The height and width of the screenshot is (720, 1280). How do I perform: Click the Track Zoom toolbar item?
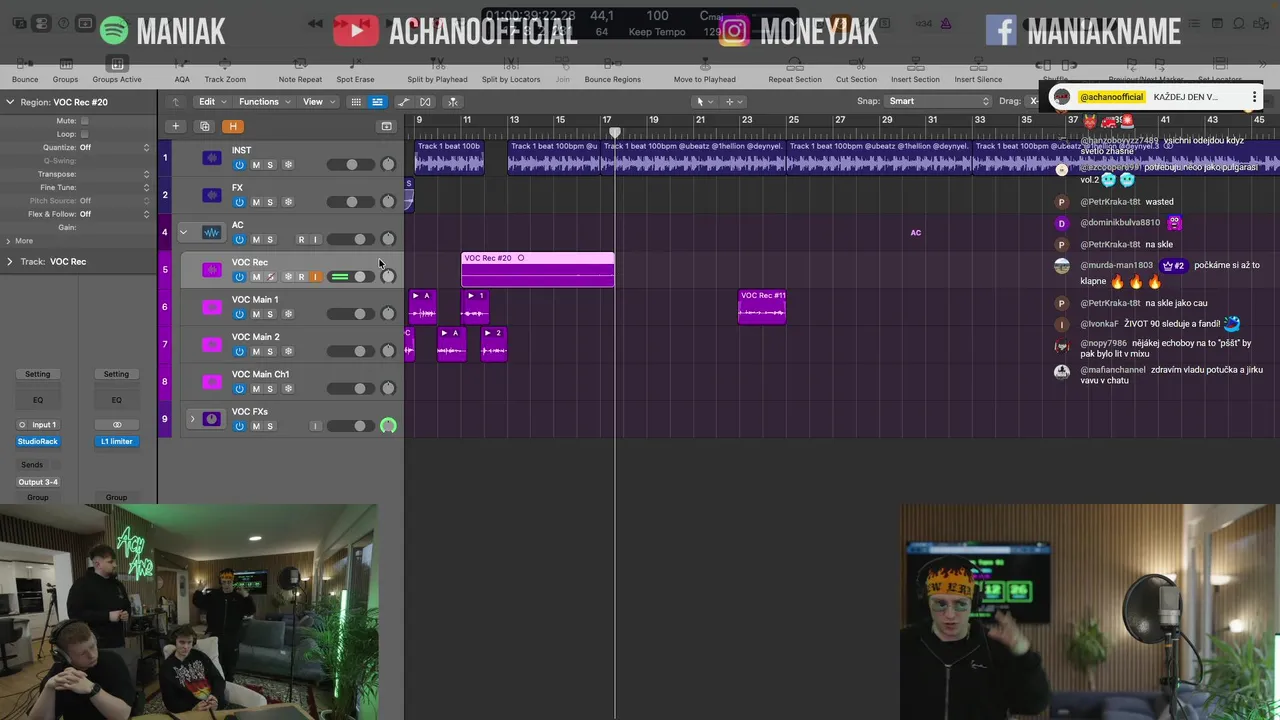(225, 71)
